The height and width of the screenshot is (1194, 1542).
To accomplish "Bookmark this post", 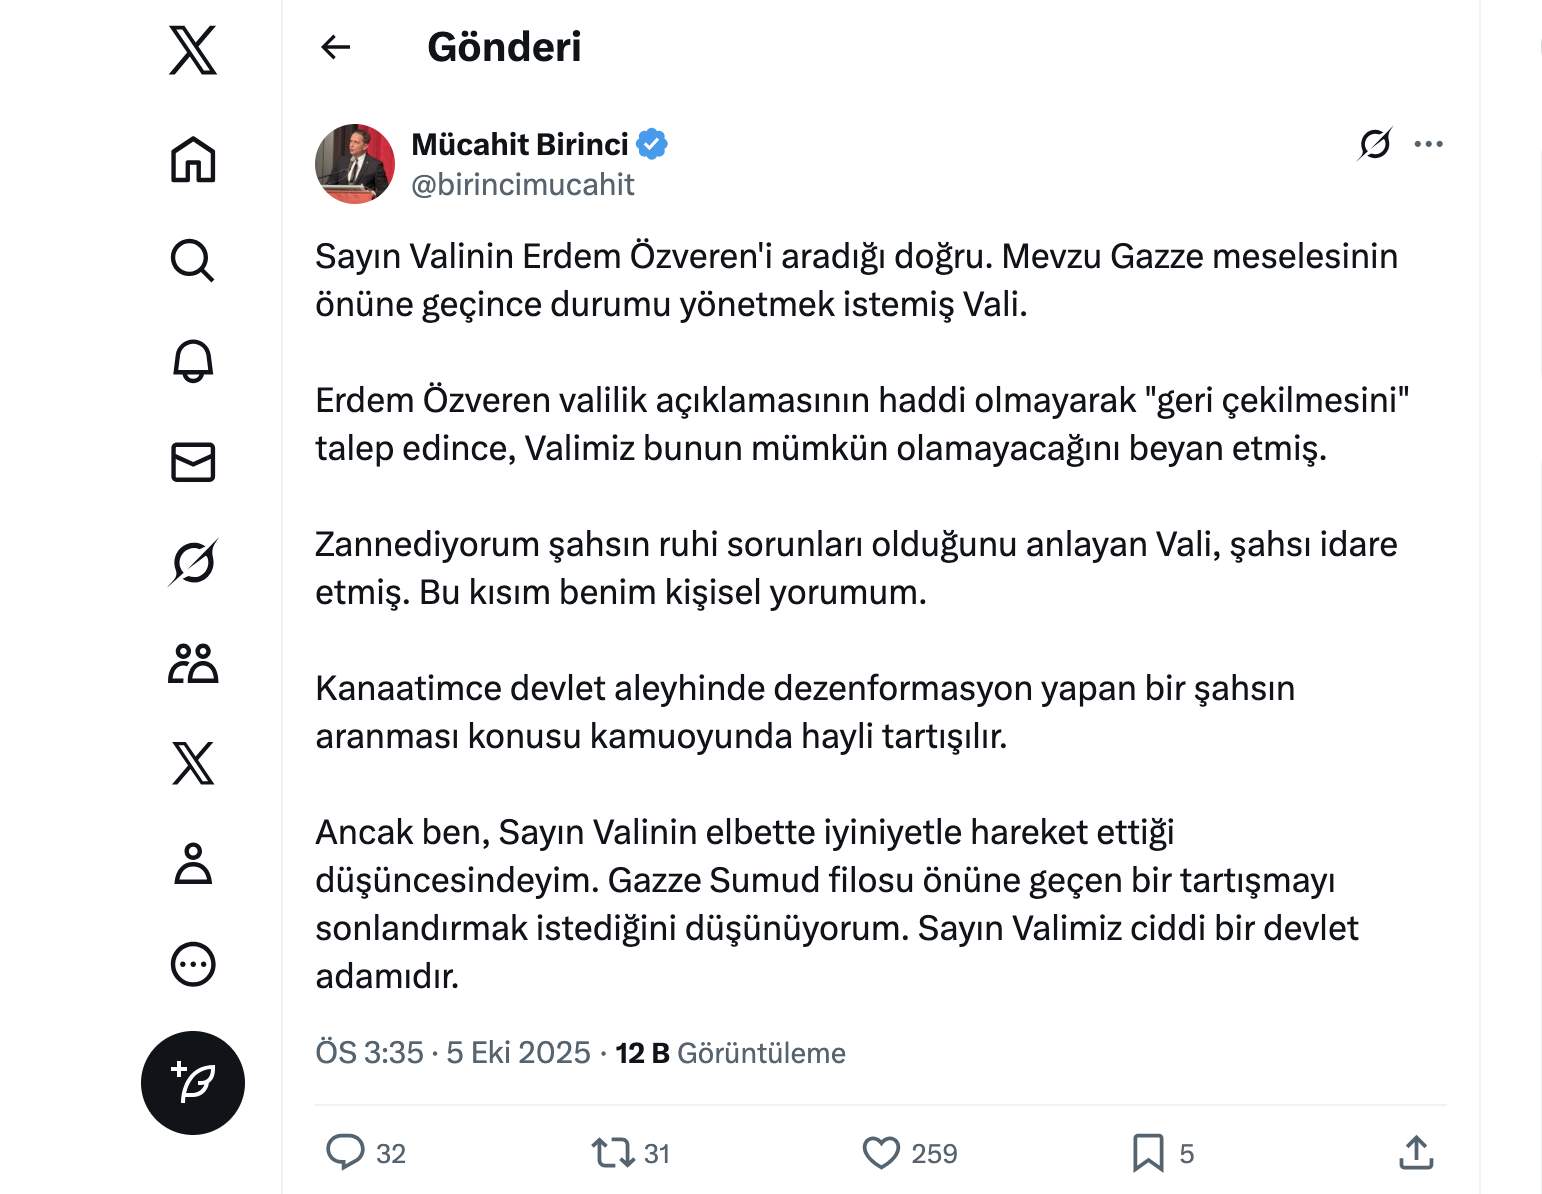I will [1148, 1152].
